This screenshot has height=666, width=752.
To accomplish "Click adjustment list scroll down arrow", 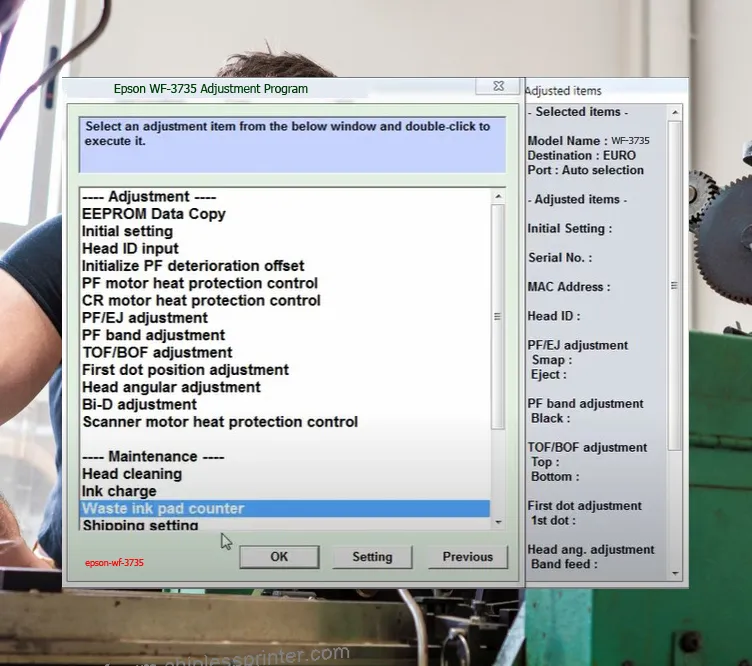I will click(498, 522).
